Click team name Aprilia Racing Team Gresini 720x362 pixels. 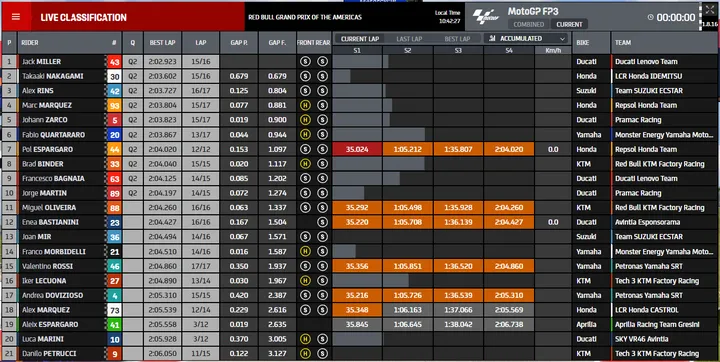658,325
